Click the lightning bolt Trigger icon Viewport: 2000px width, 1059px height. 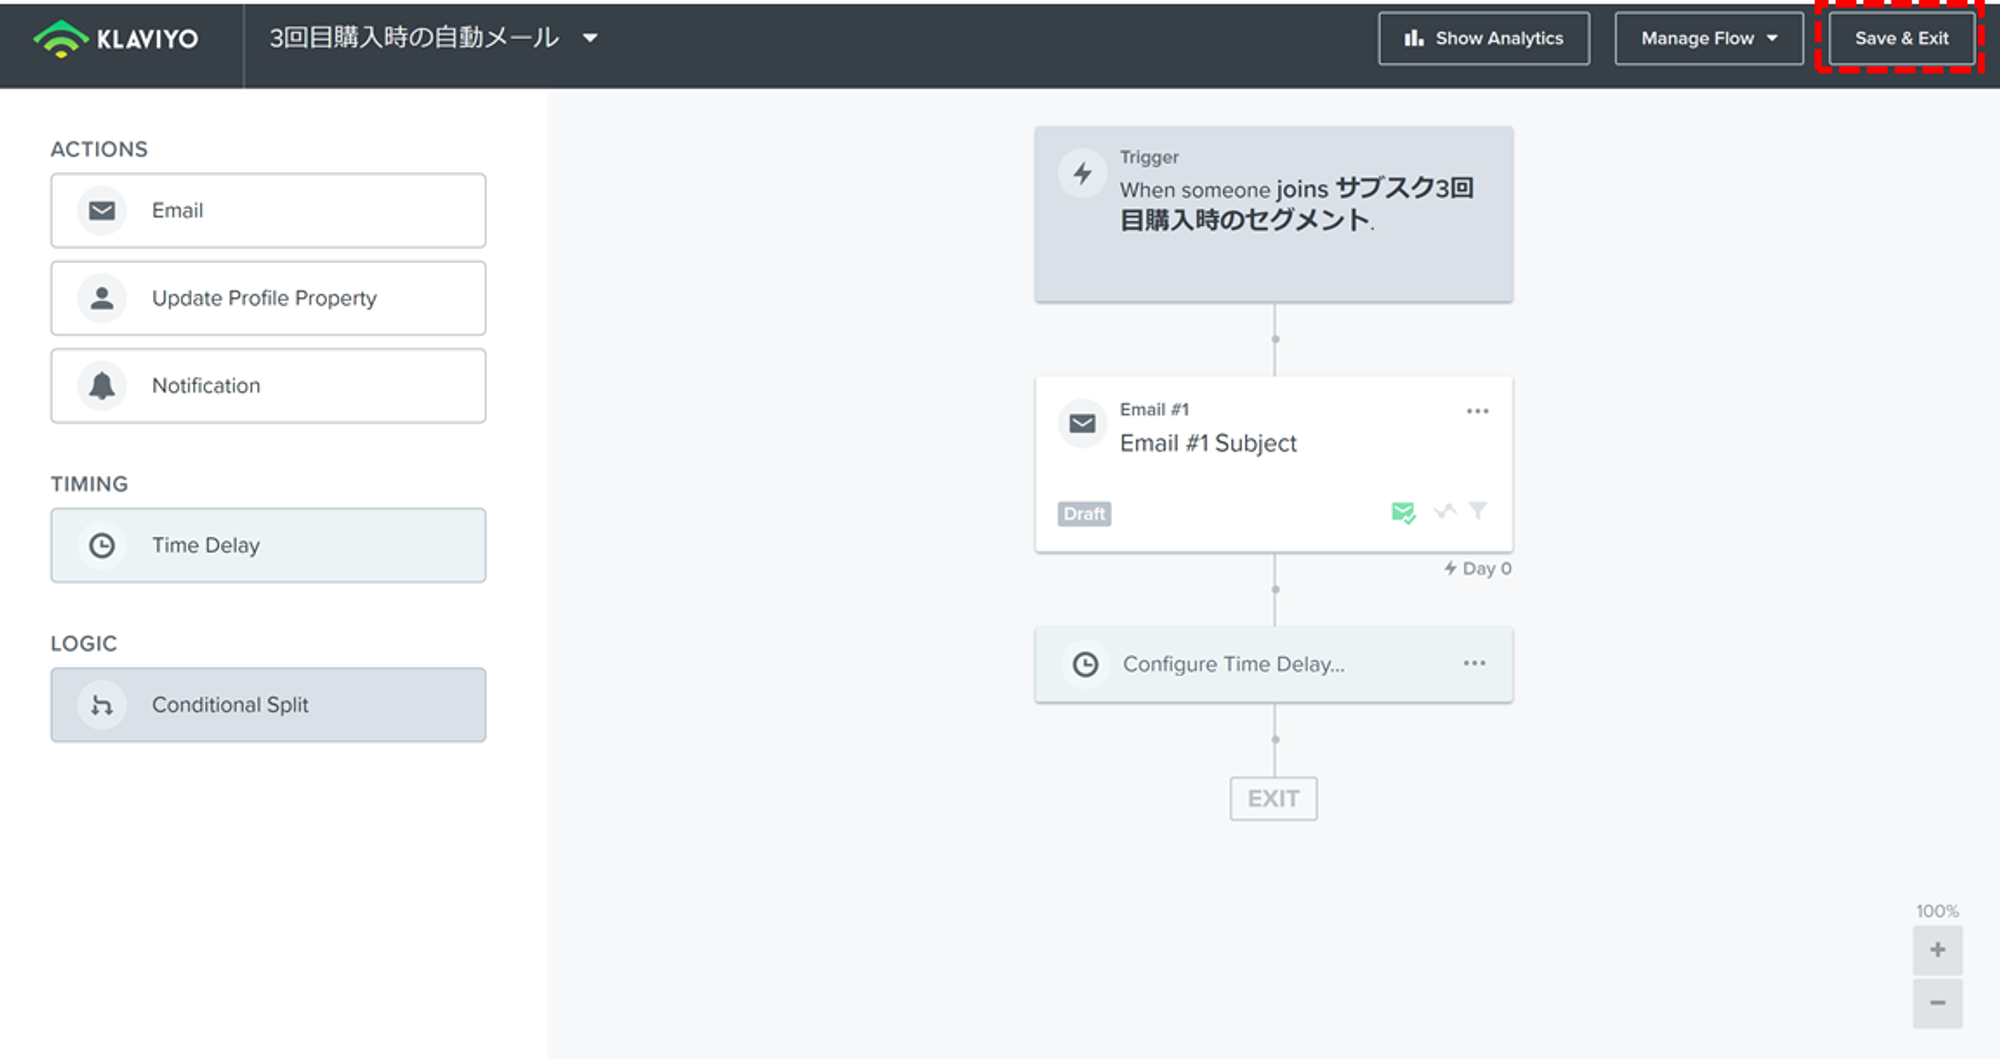click(x=1083, y=174)
